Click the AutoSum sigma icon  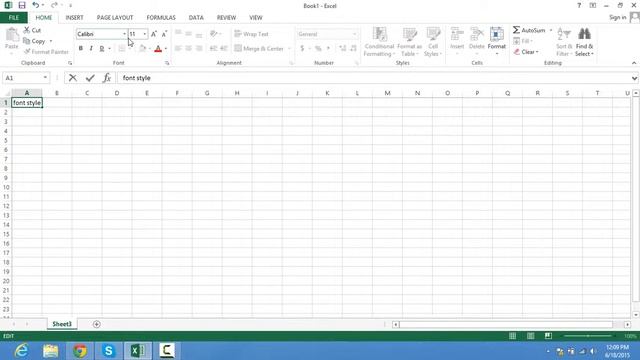517,30
